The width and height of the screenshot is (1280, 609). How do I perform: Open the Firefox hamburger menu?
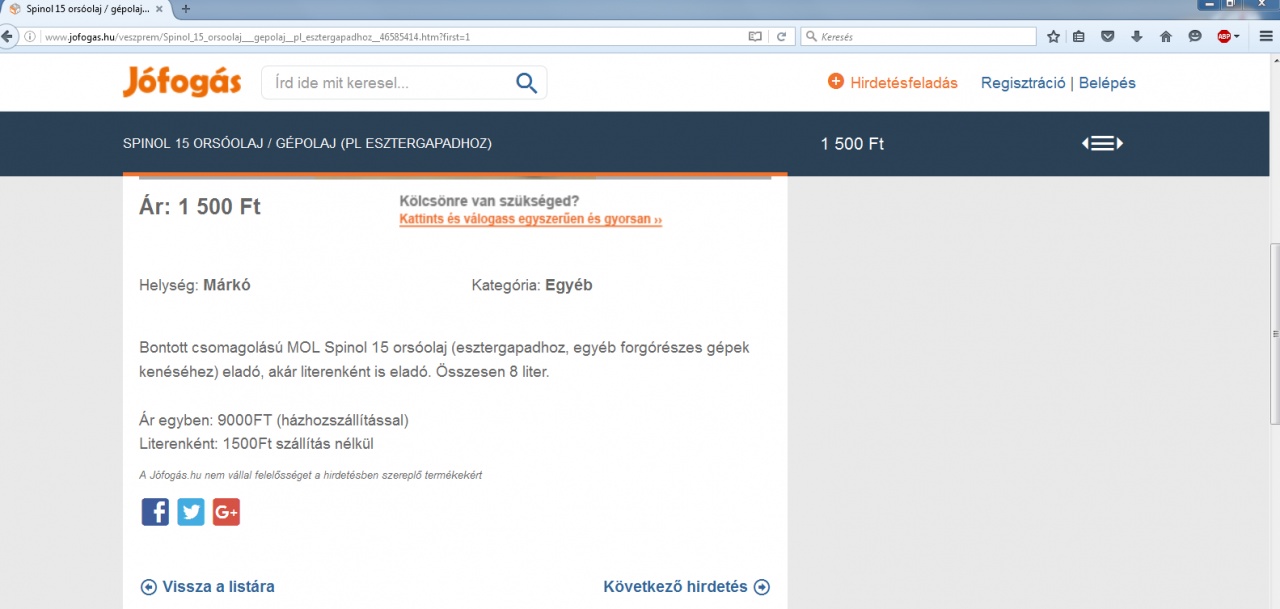point(1266,37)
